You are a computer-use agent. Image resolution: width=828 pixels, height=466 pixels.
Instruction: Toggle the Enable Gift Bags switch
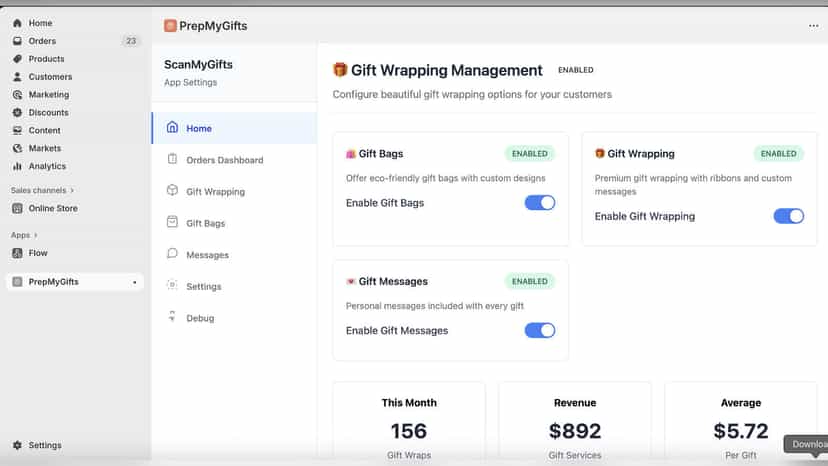(540, 203)
